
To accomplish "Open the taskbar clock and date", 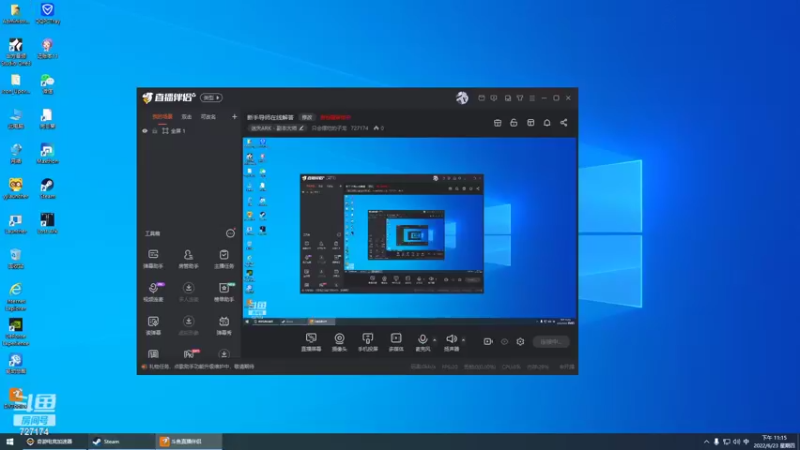I will [774, 441].
